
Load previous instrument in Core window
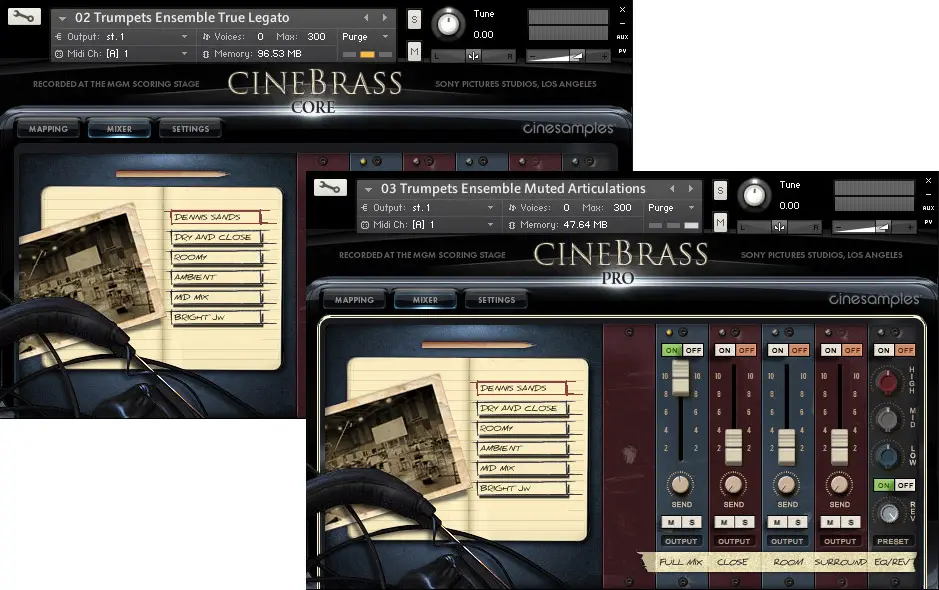pos(366,17)
